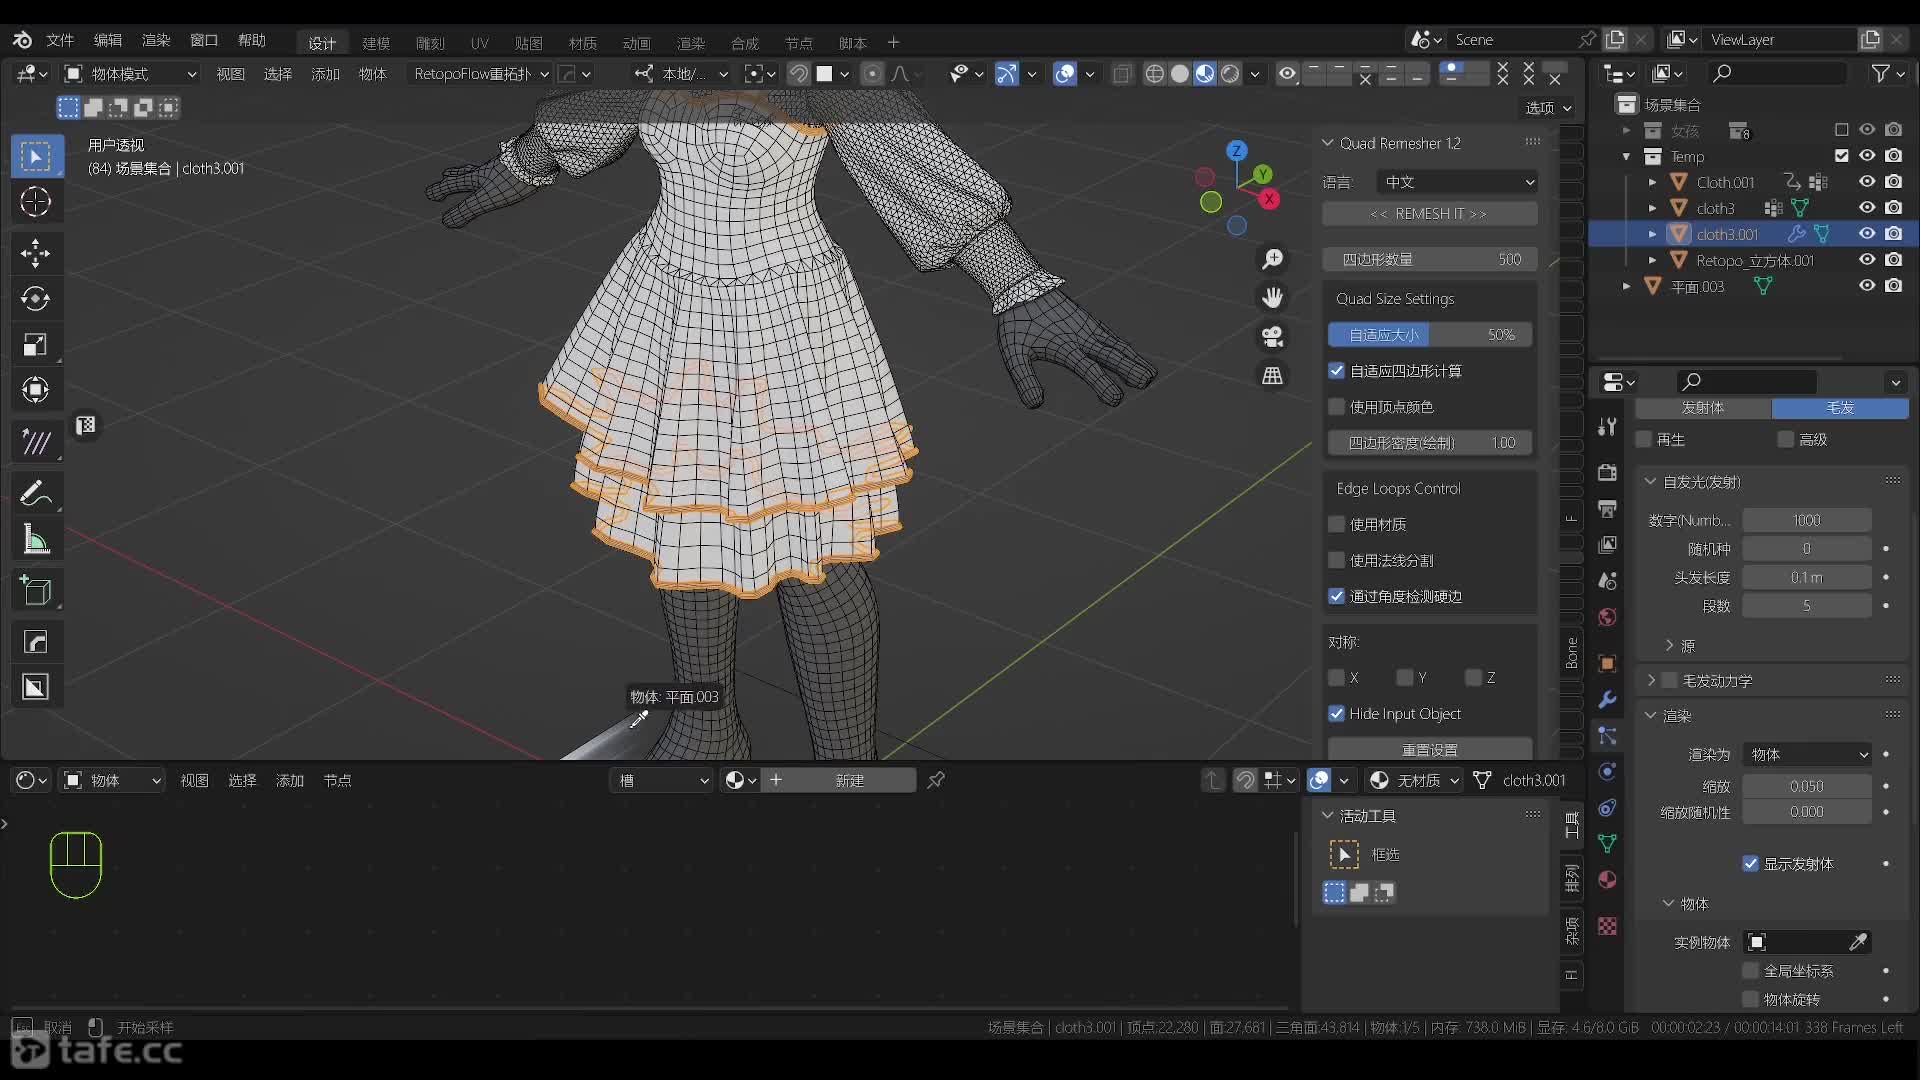
Task: Activate the 3D Cursor tool
Action: (36, 202)
